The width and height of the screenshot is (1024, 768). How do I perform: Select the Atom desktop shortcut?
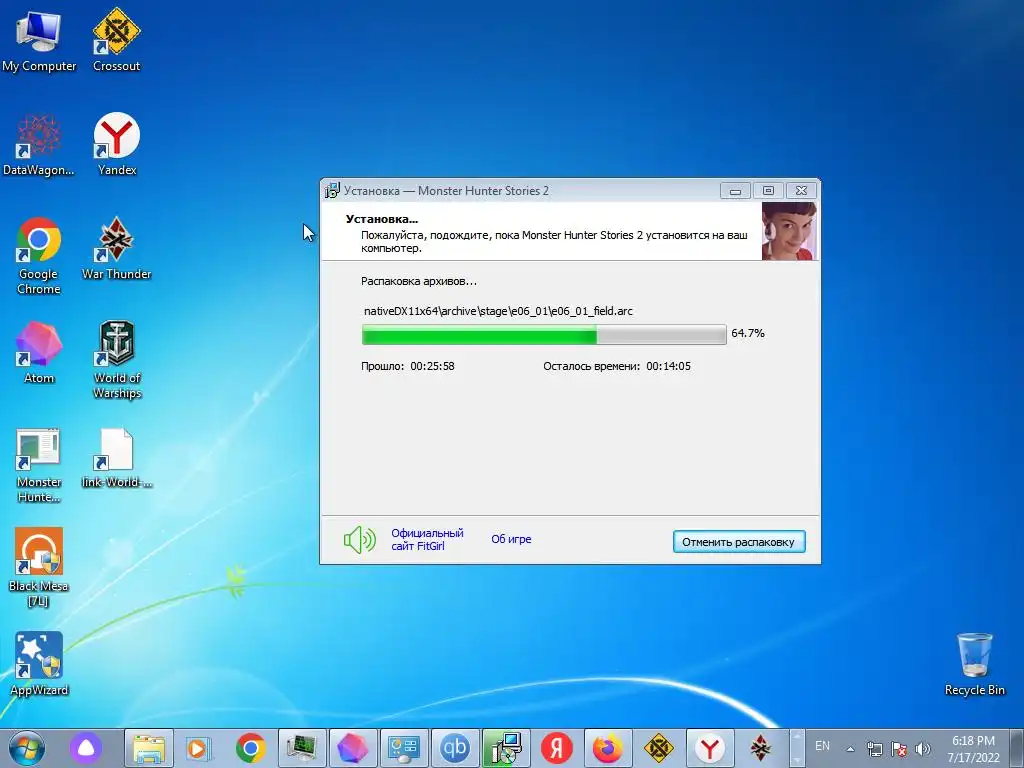coord(39,351)
